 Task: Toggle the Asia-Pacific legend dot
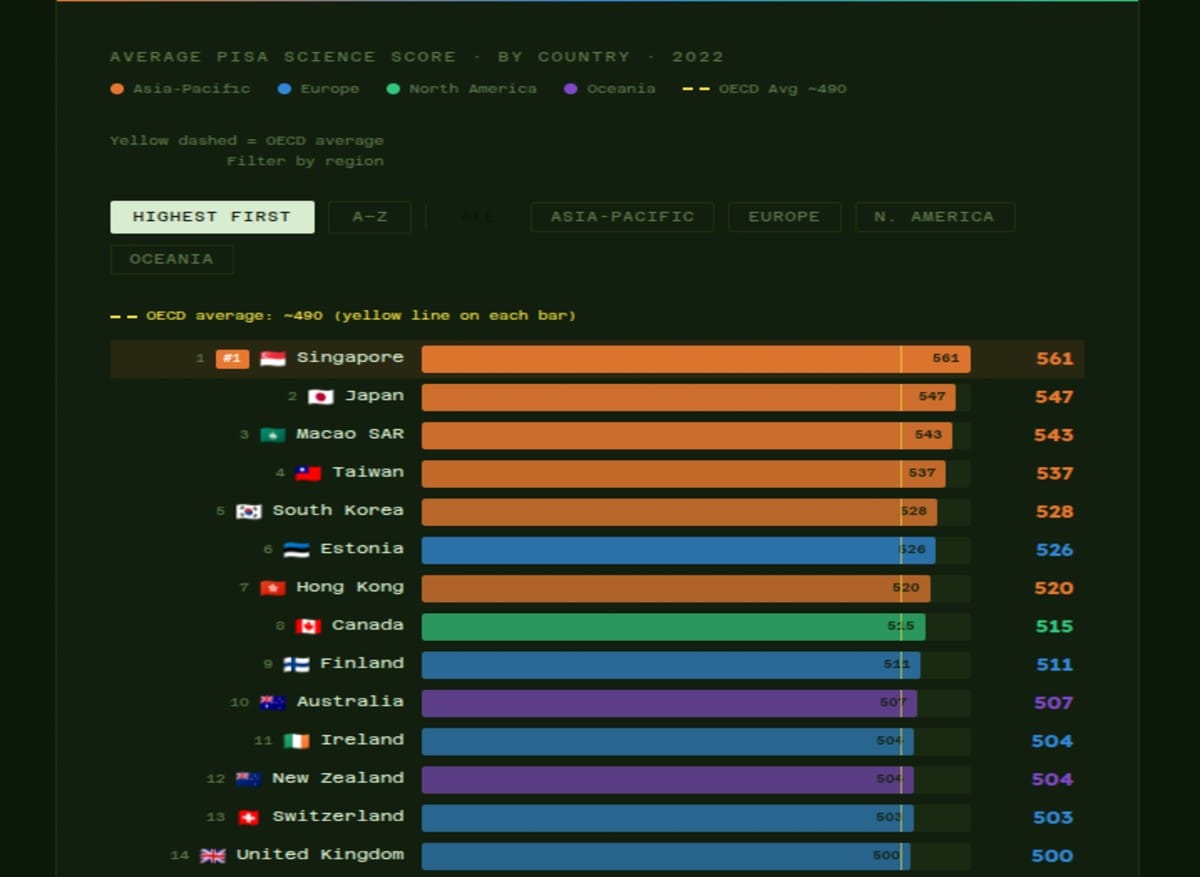coord(117,88)
